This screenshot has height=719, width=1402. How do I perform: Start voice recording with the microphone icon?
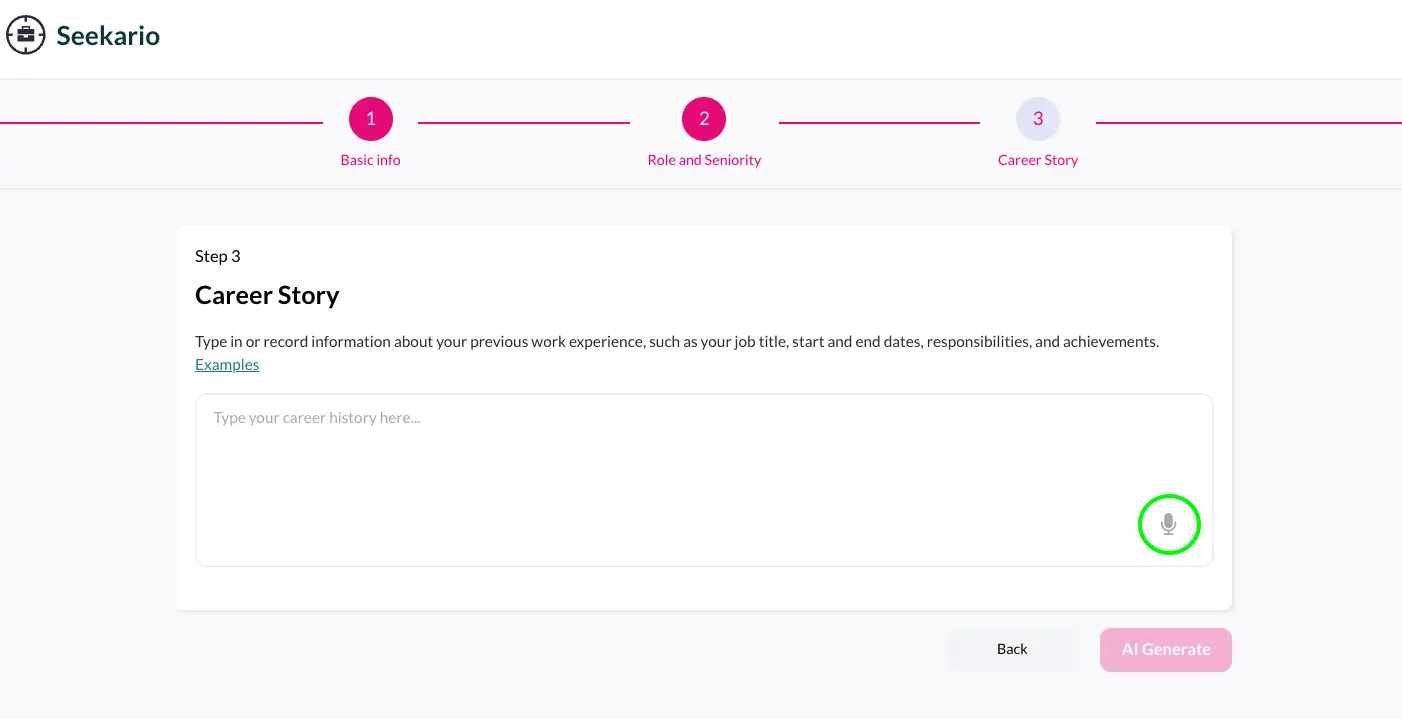(1169, 523)
